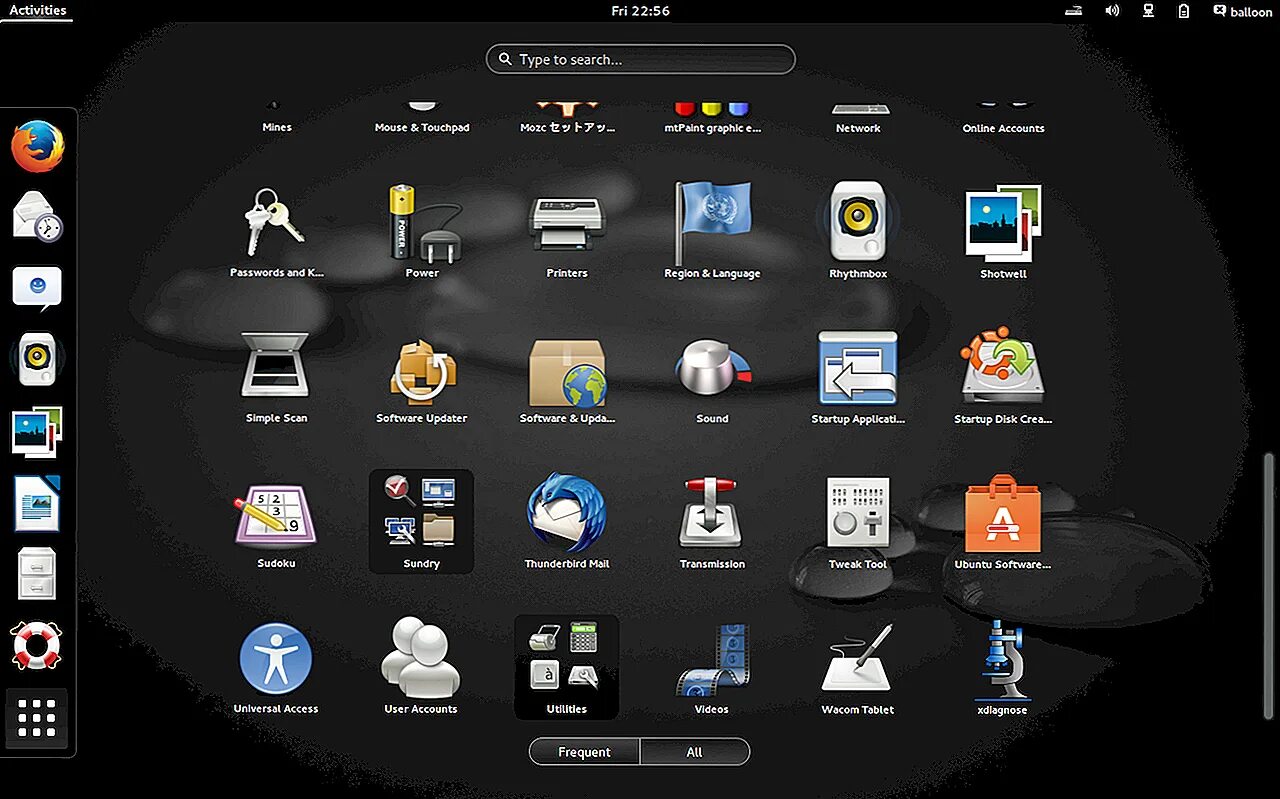This screenshot has width=1280, height=799.
Task: Launch LibreOffice Writer from dash
Action: click(38, 503)
